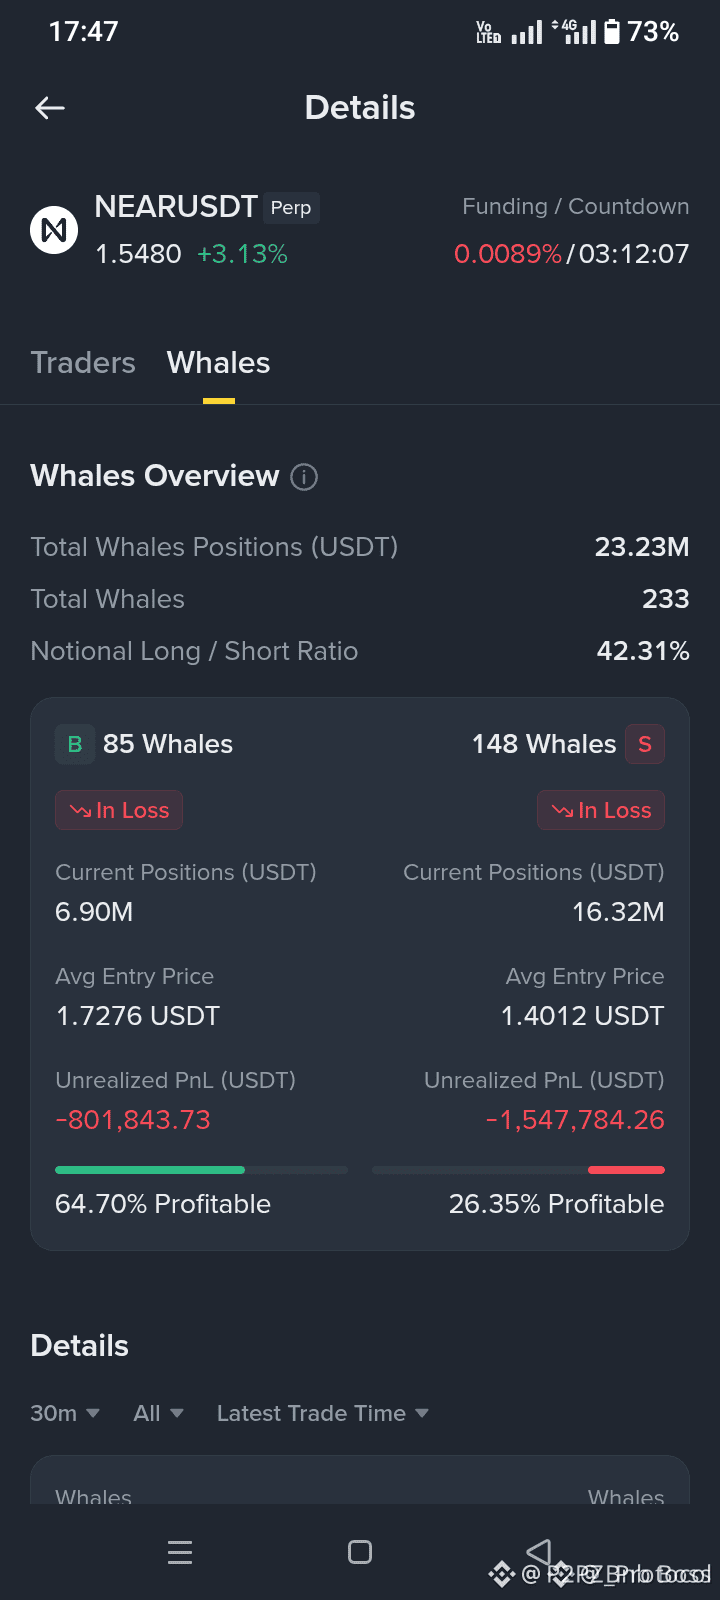Tap the long side In Loss tag
720x1600 pixels.
(119, 810)
